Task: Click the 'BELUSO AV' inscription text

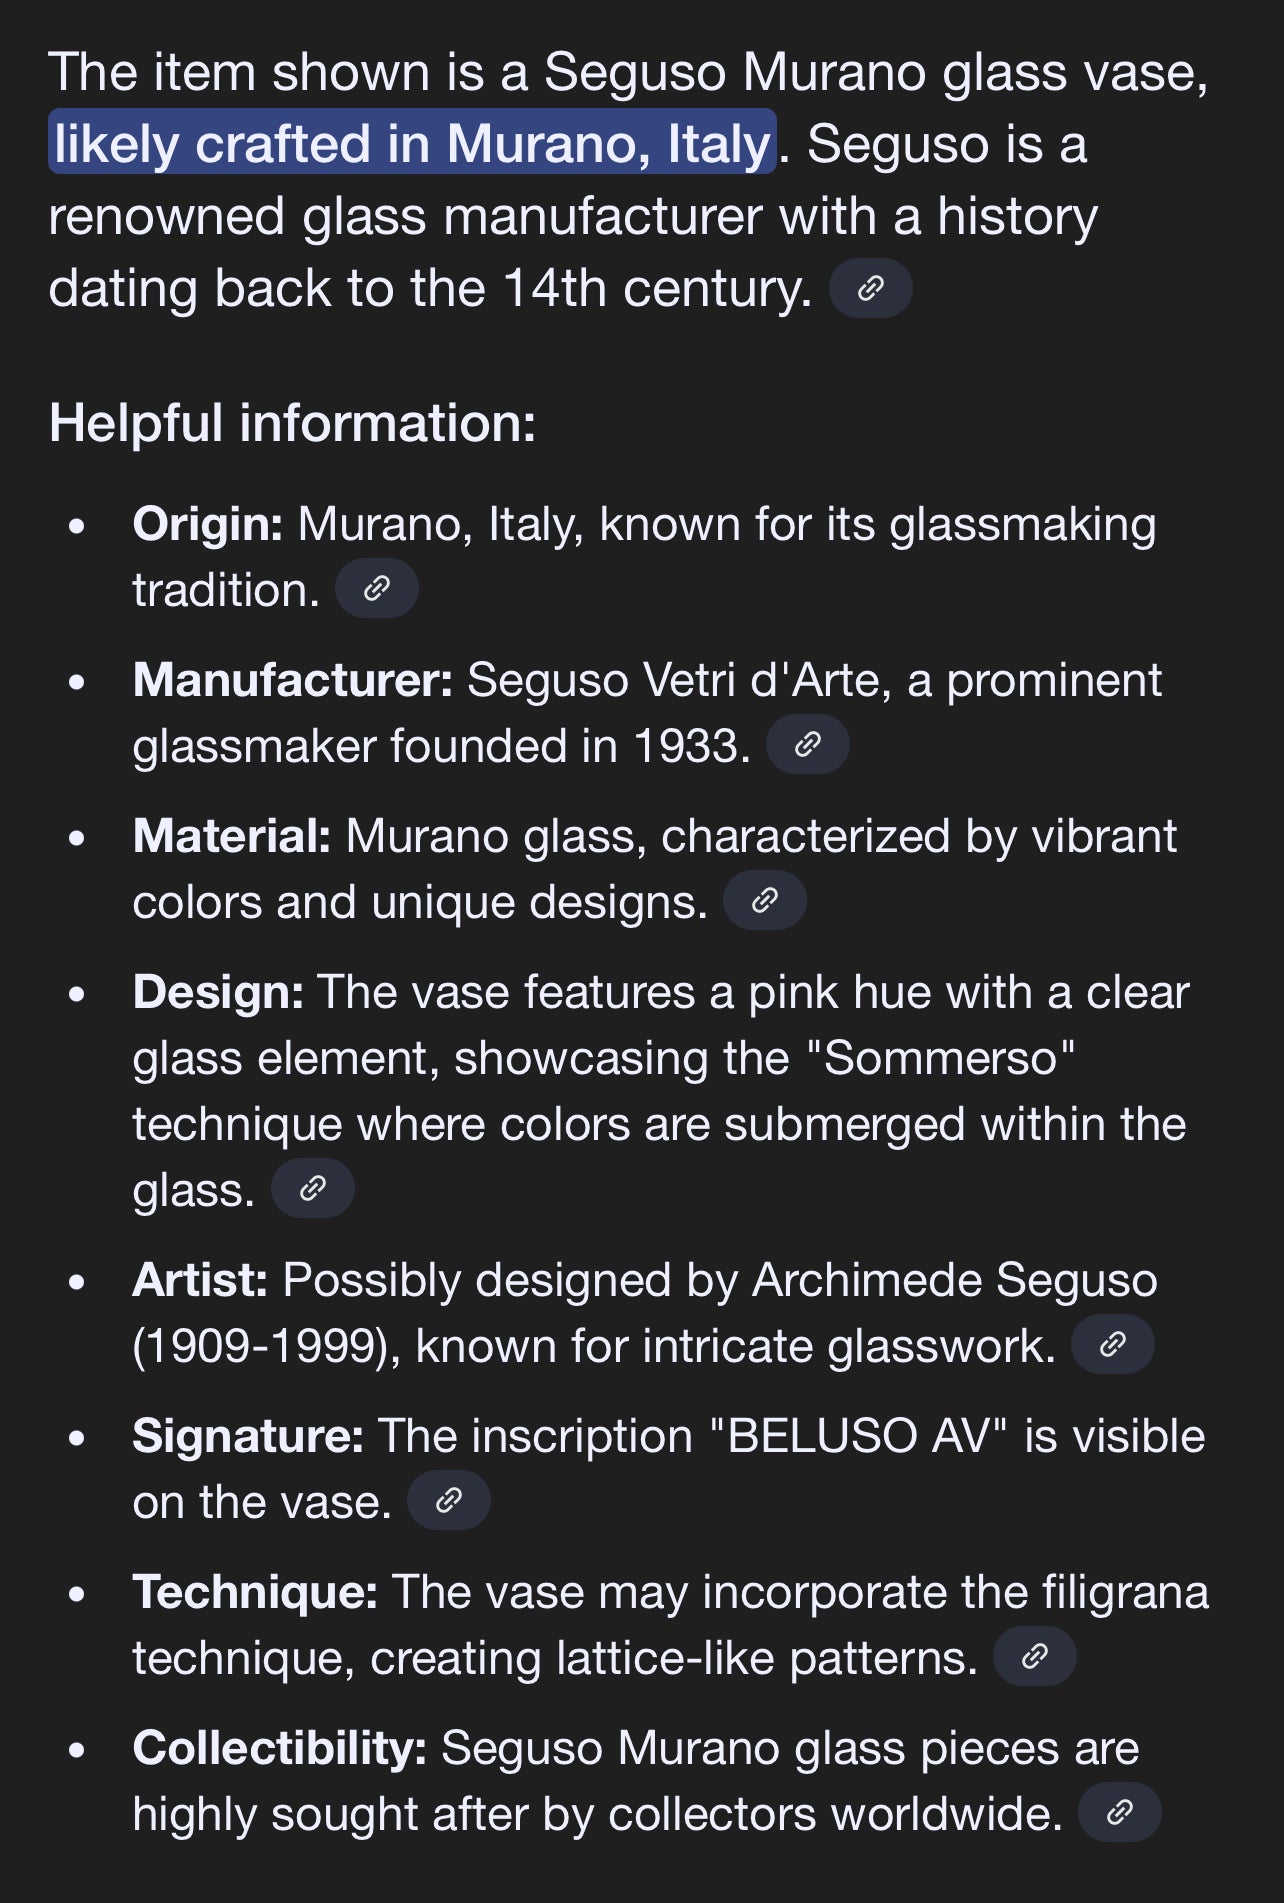Action: tap(859, 1436)
